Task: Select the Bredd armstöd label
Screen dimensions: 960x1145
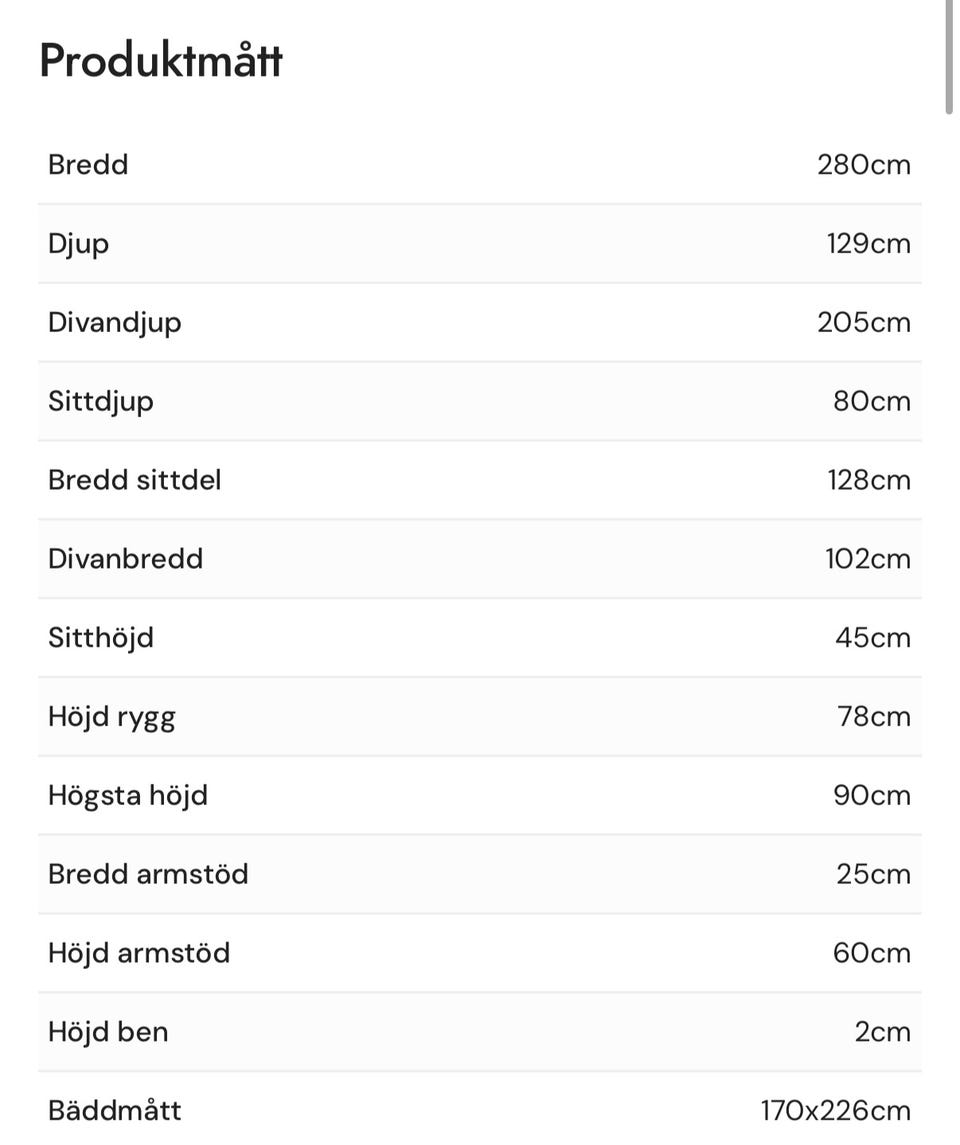Action: point(148,874)
